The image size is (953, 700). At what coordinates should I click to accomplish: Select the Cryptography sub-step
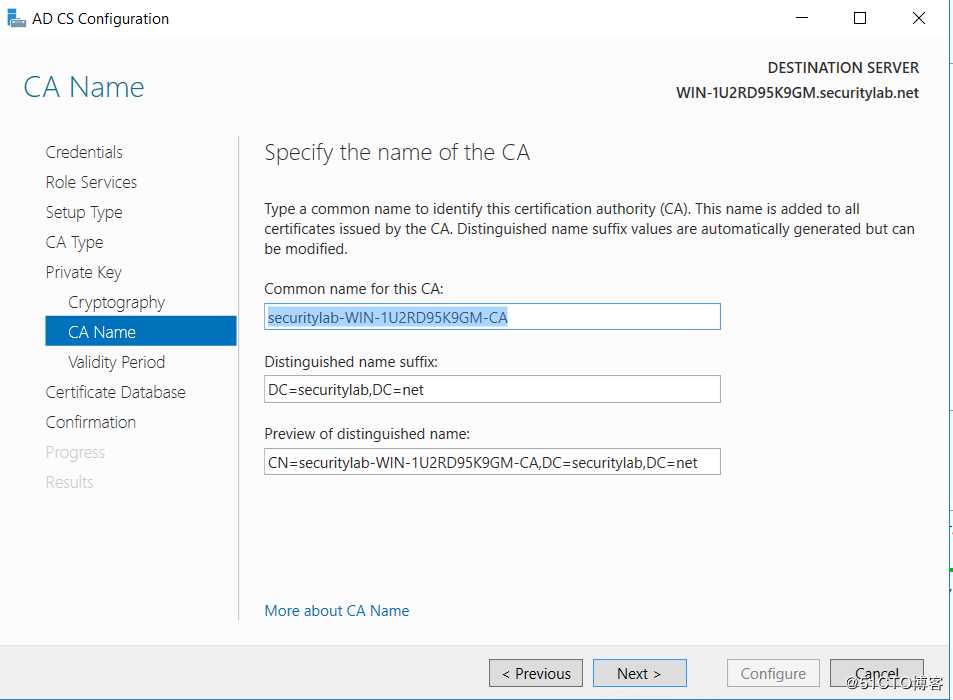(x=116, y=302)
